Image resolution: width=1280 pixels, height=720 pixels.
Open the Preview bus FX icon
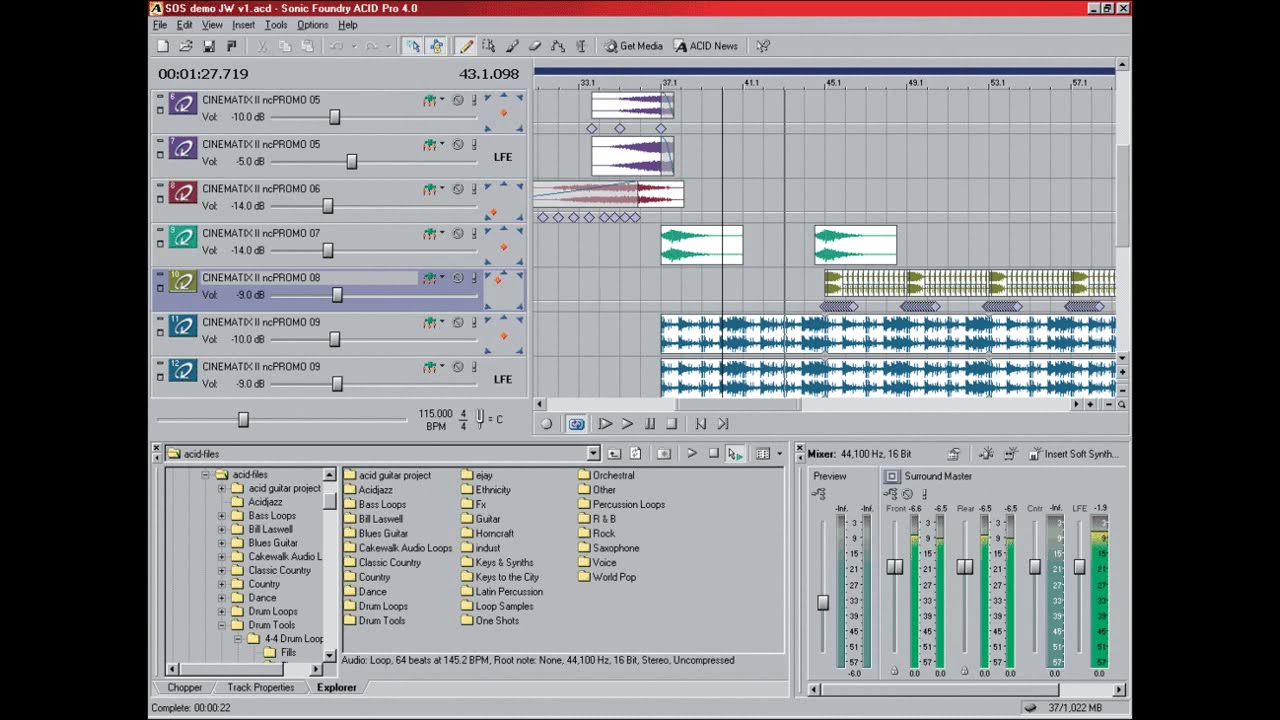(x=819, y=494)
